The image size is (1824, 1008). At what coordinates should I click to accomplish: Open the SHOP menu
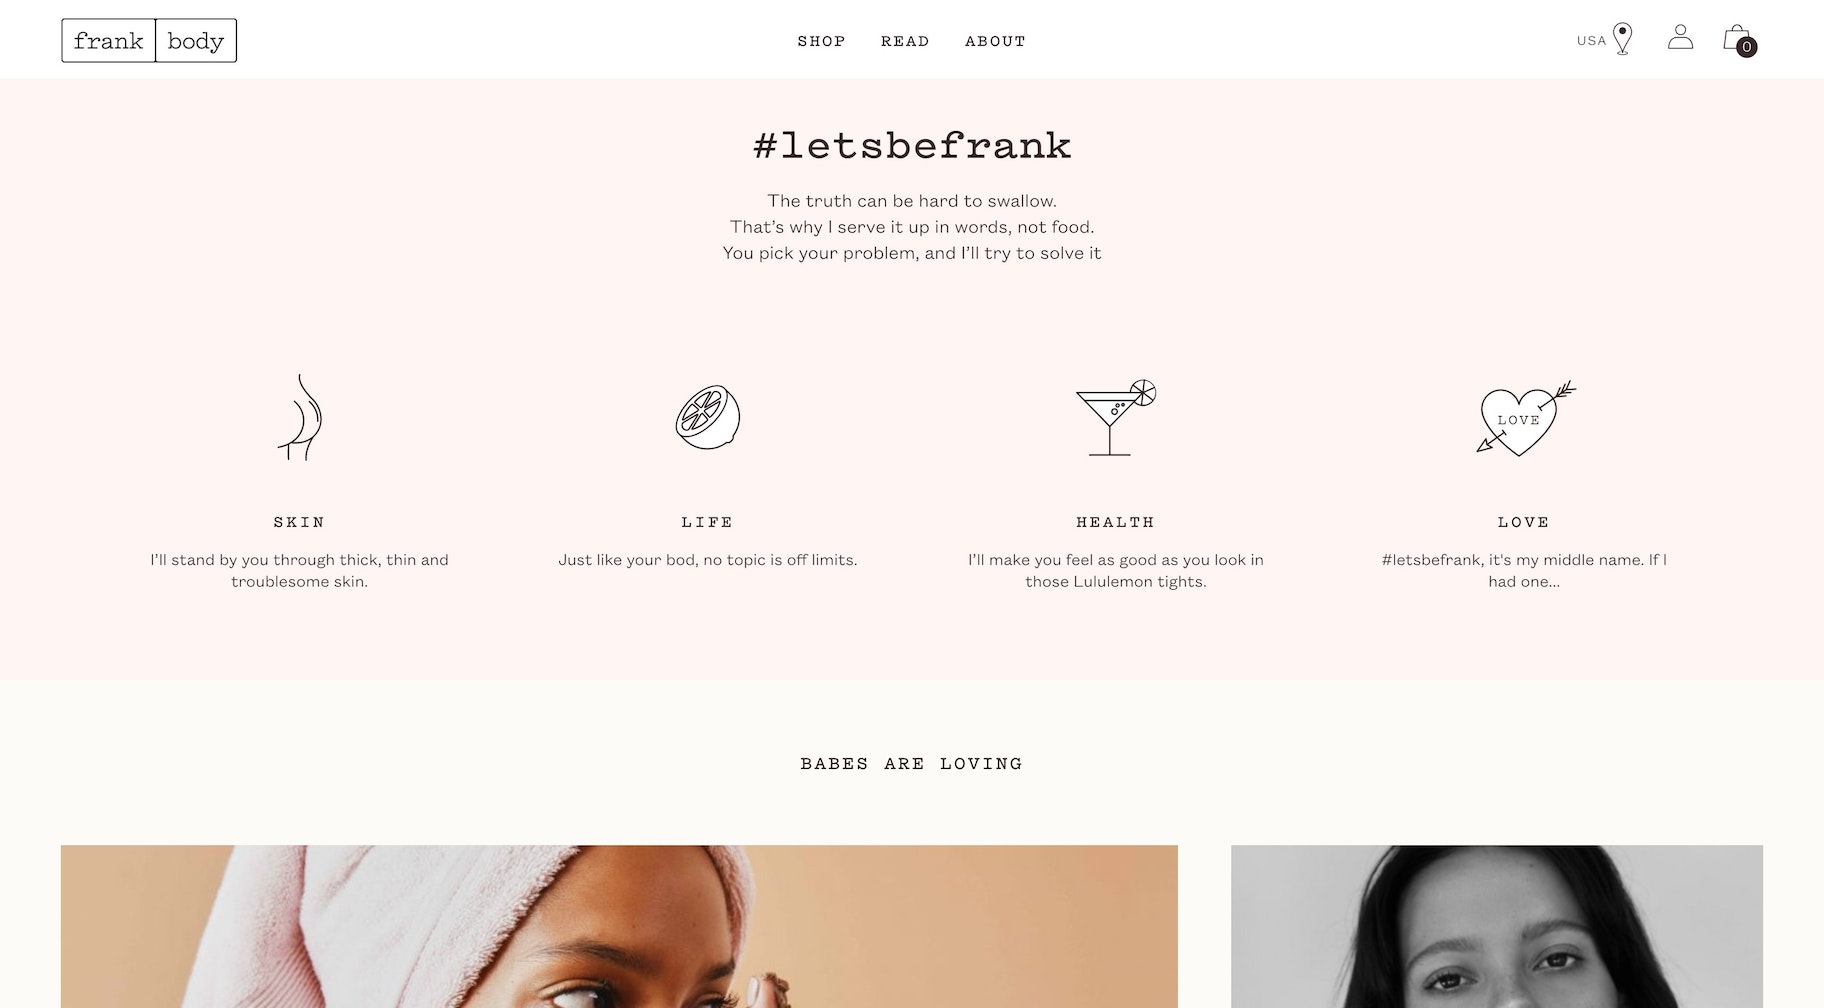click(x=821, y=41)
